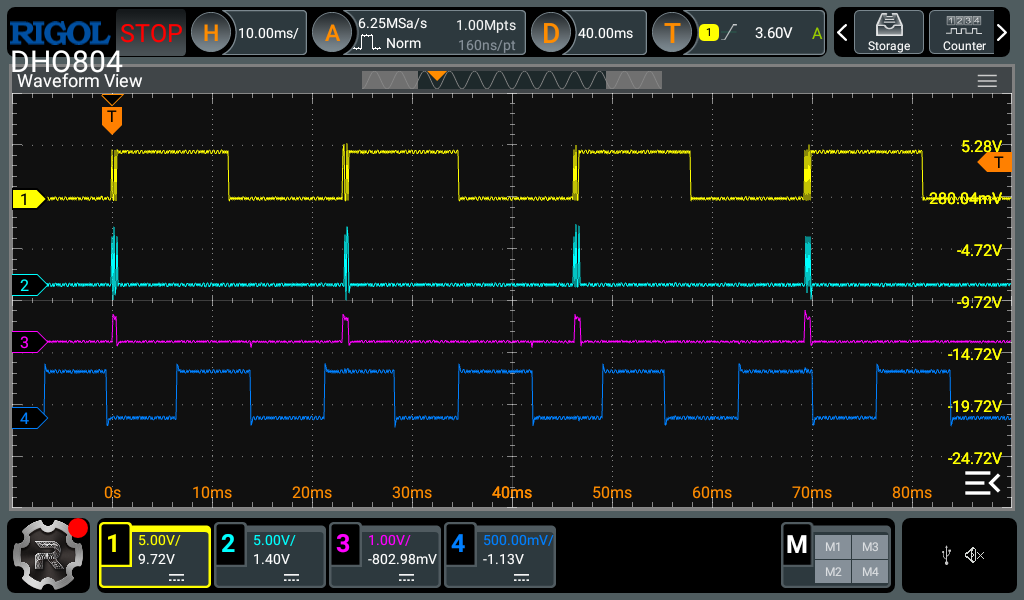
Task: Tap the 40.00ms delay value
Action: (x=605, y=33)
